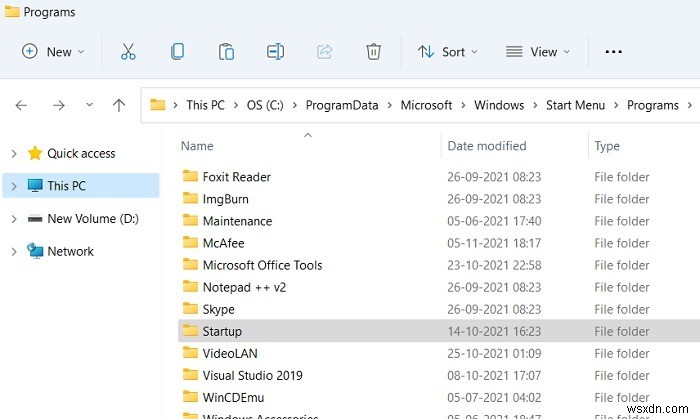Navigate to OS (C:) breadcrumb
700x419 pixels.
tap(265, 105)
